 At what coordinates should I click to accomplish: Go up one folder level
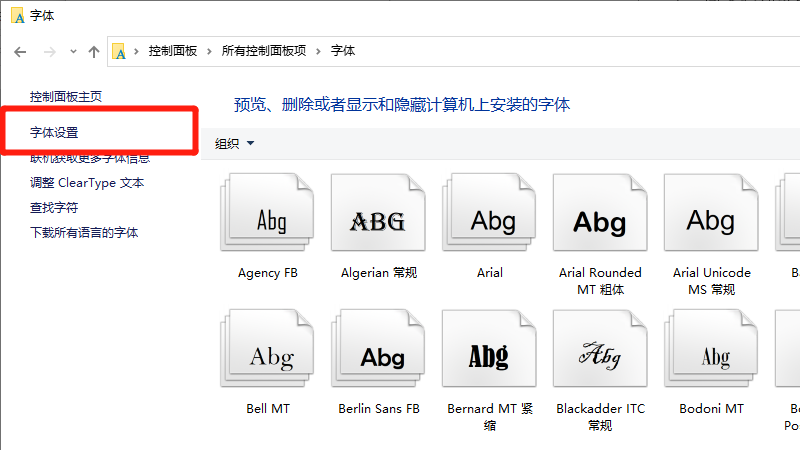[94, 52]
